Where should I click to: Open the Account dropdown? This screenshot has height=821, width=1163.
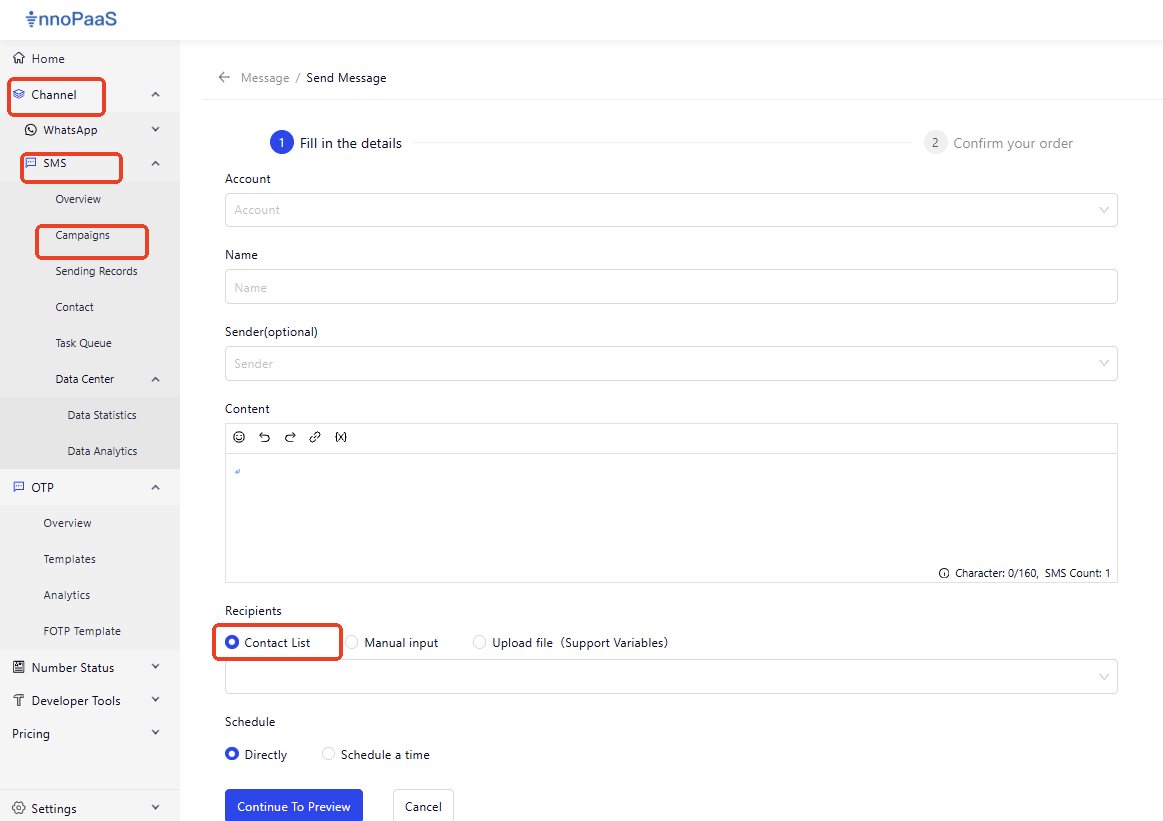pos(670,210)
